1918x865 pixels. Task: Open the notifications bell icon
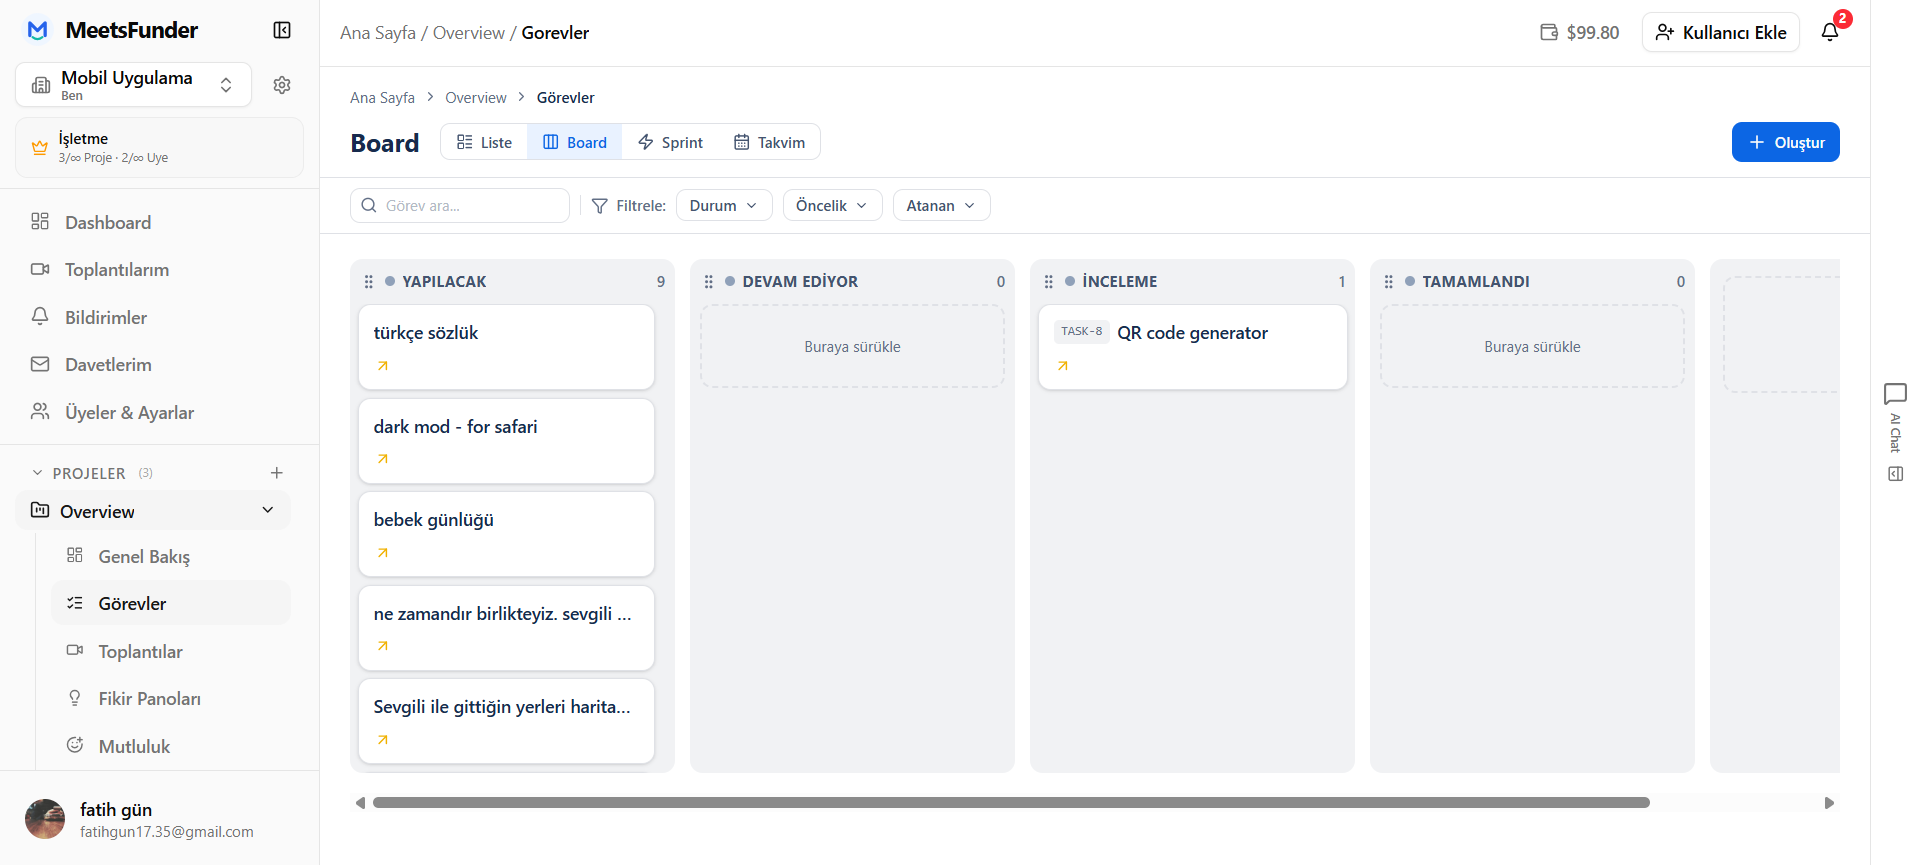point(1829,32)
